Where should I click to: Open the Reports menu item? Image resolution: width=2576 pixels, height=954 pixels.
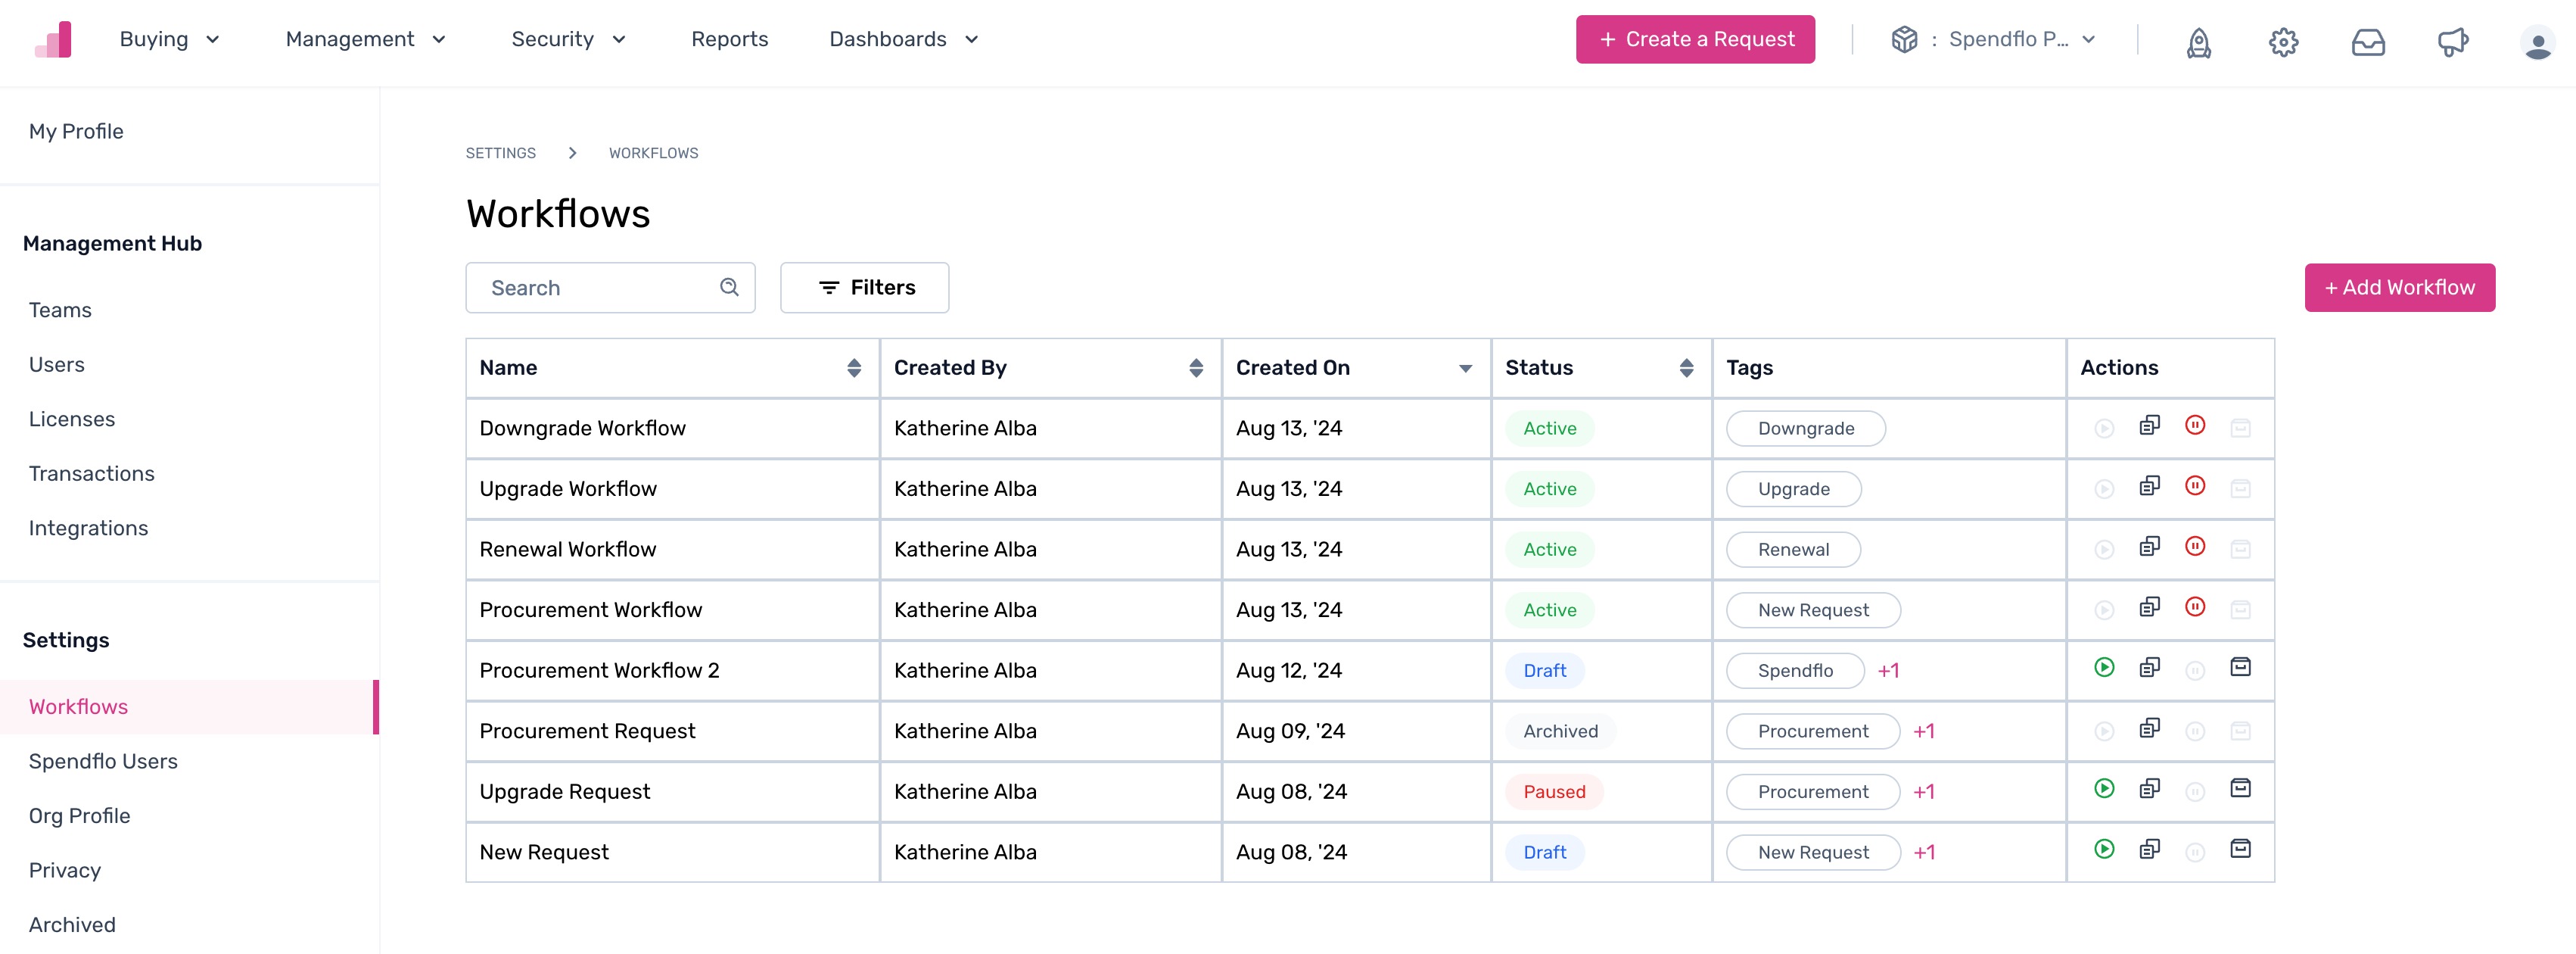click(729, 39)
